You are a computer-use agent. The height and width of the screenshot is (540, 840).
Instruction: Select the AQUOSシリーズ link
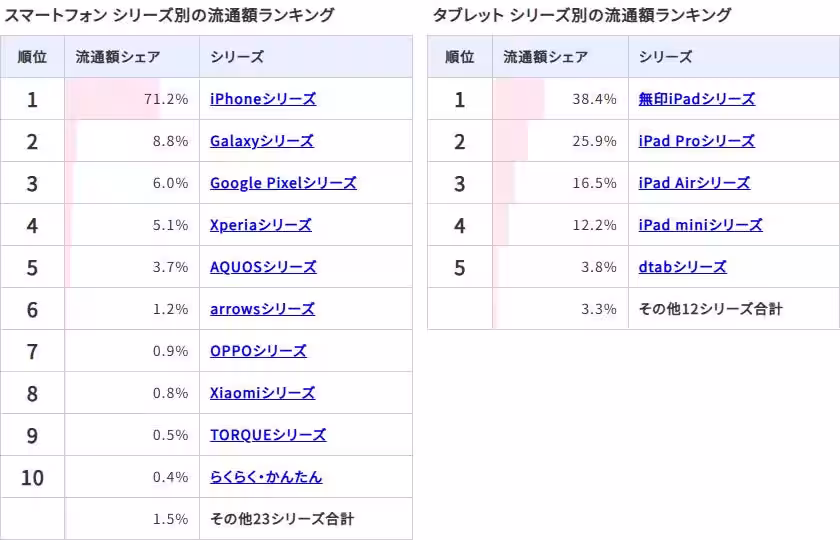(263, 267)
